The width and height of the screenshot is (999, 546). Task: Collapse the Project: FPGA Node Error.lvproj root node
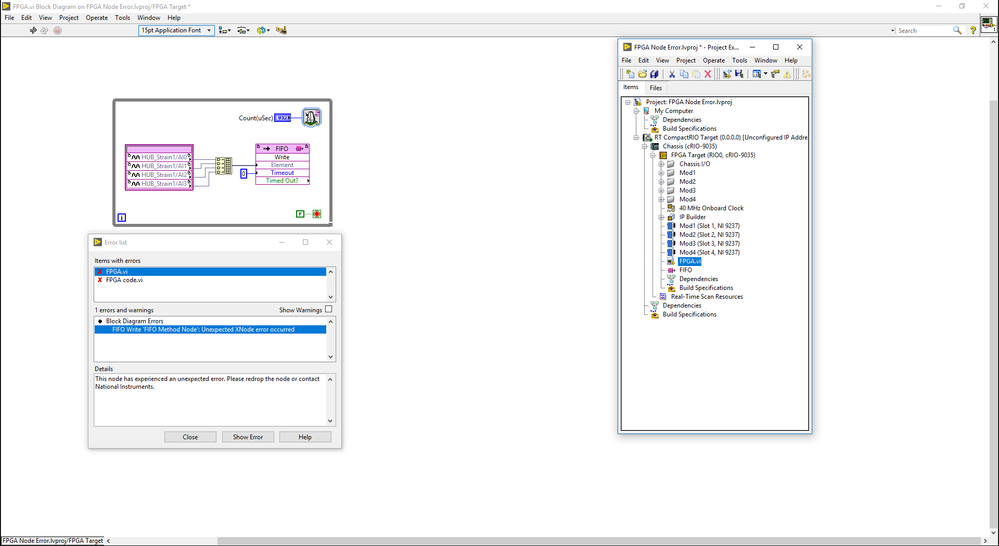tap(628, 102)
